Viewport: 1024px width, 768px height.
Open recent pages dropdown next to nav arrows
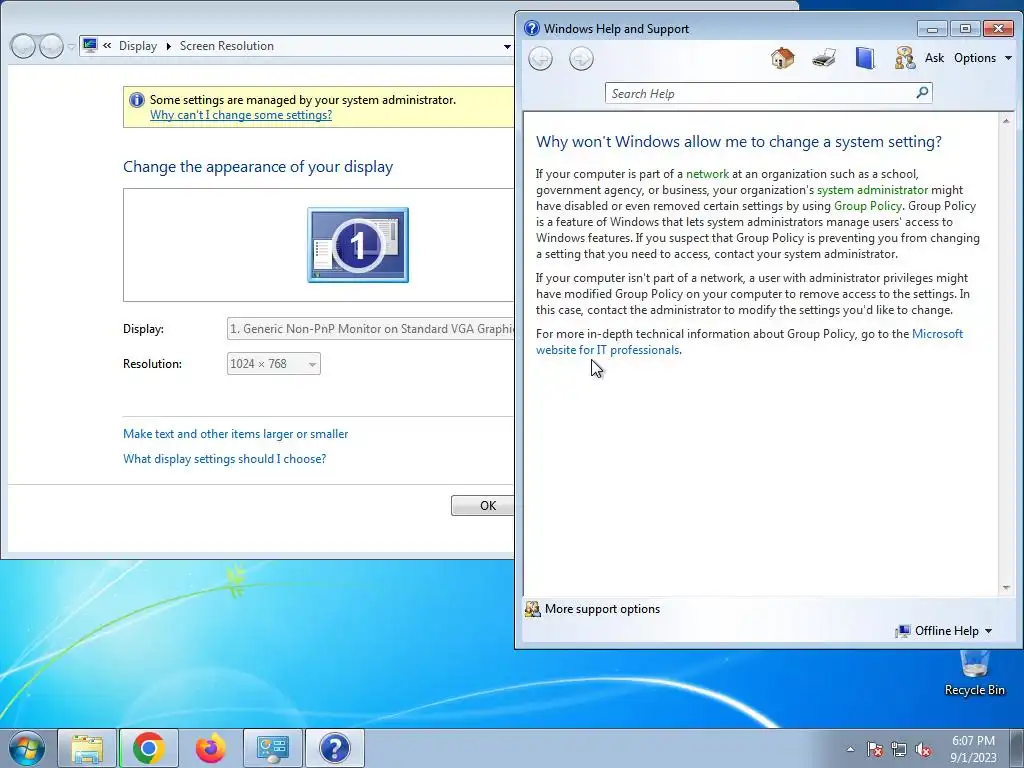point(71,47)
